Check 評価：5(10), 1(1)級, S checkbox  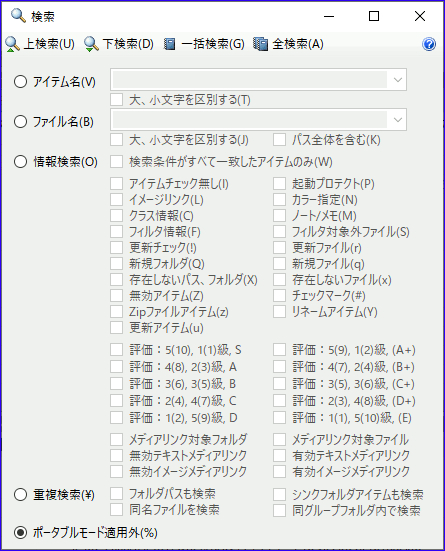(x=116, y=349)
